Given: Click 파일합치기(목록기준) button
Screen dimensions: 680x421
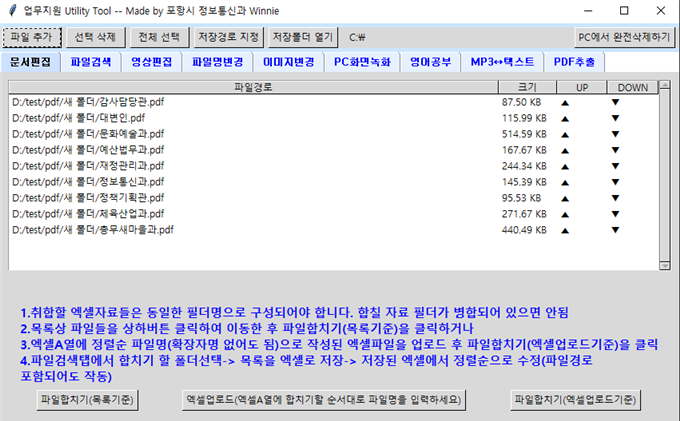Looking at the screenshot, I should [x=87, y=399].
